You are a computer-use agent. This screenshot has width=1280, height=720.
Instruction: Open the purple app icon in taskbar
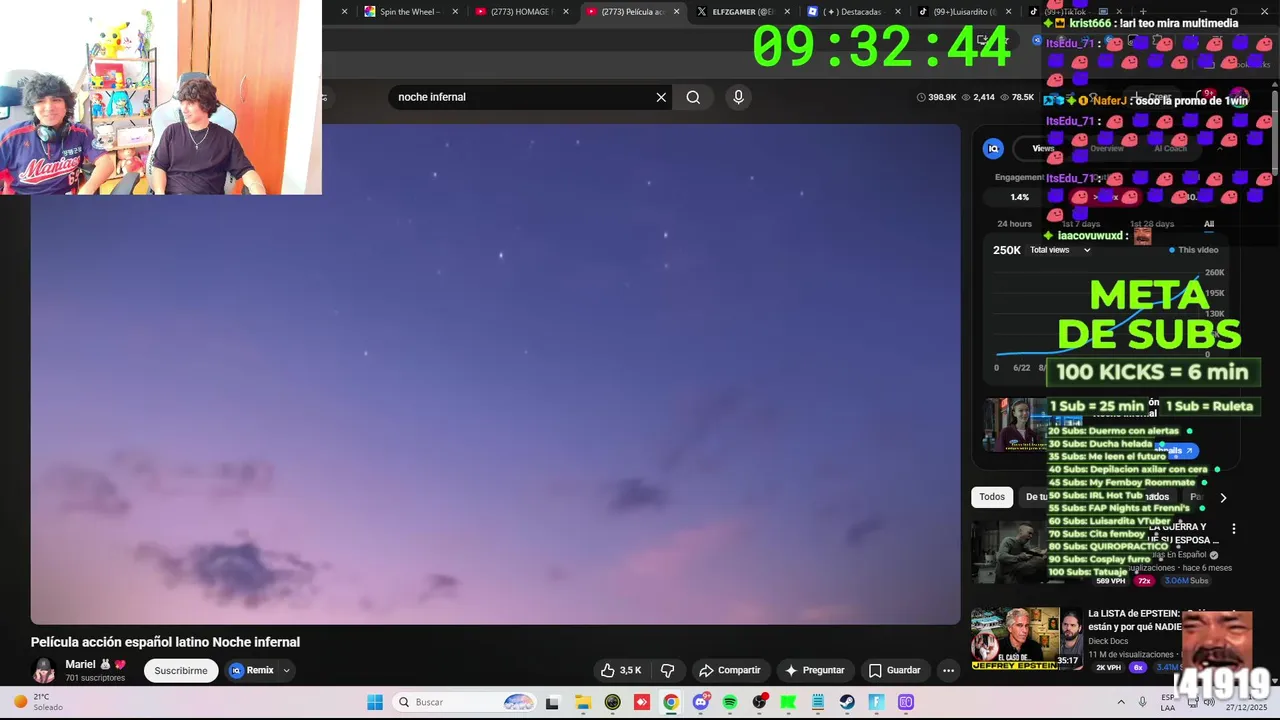906,702
